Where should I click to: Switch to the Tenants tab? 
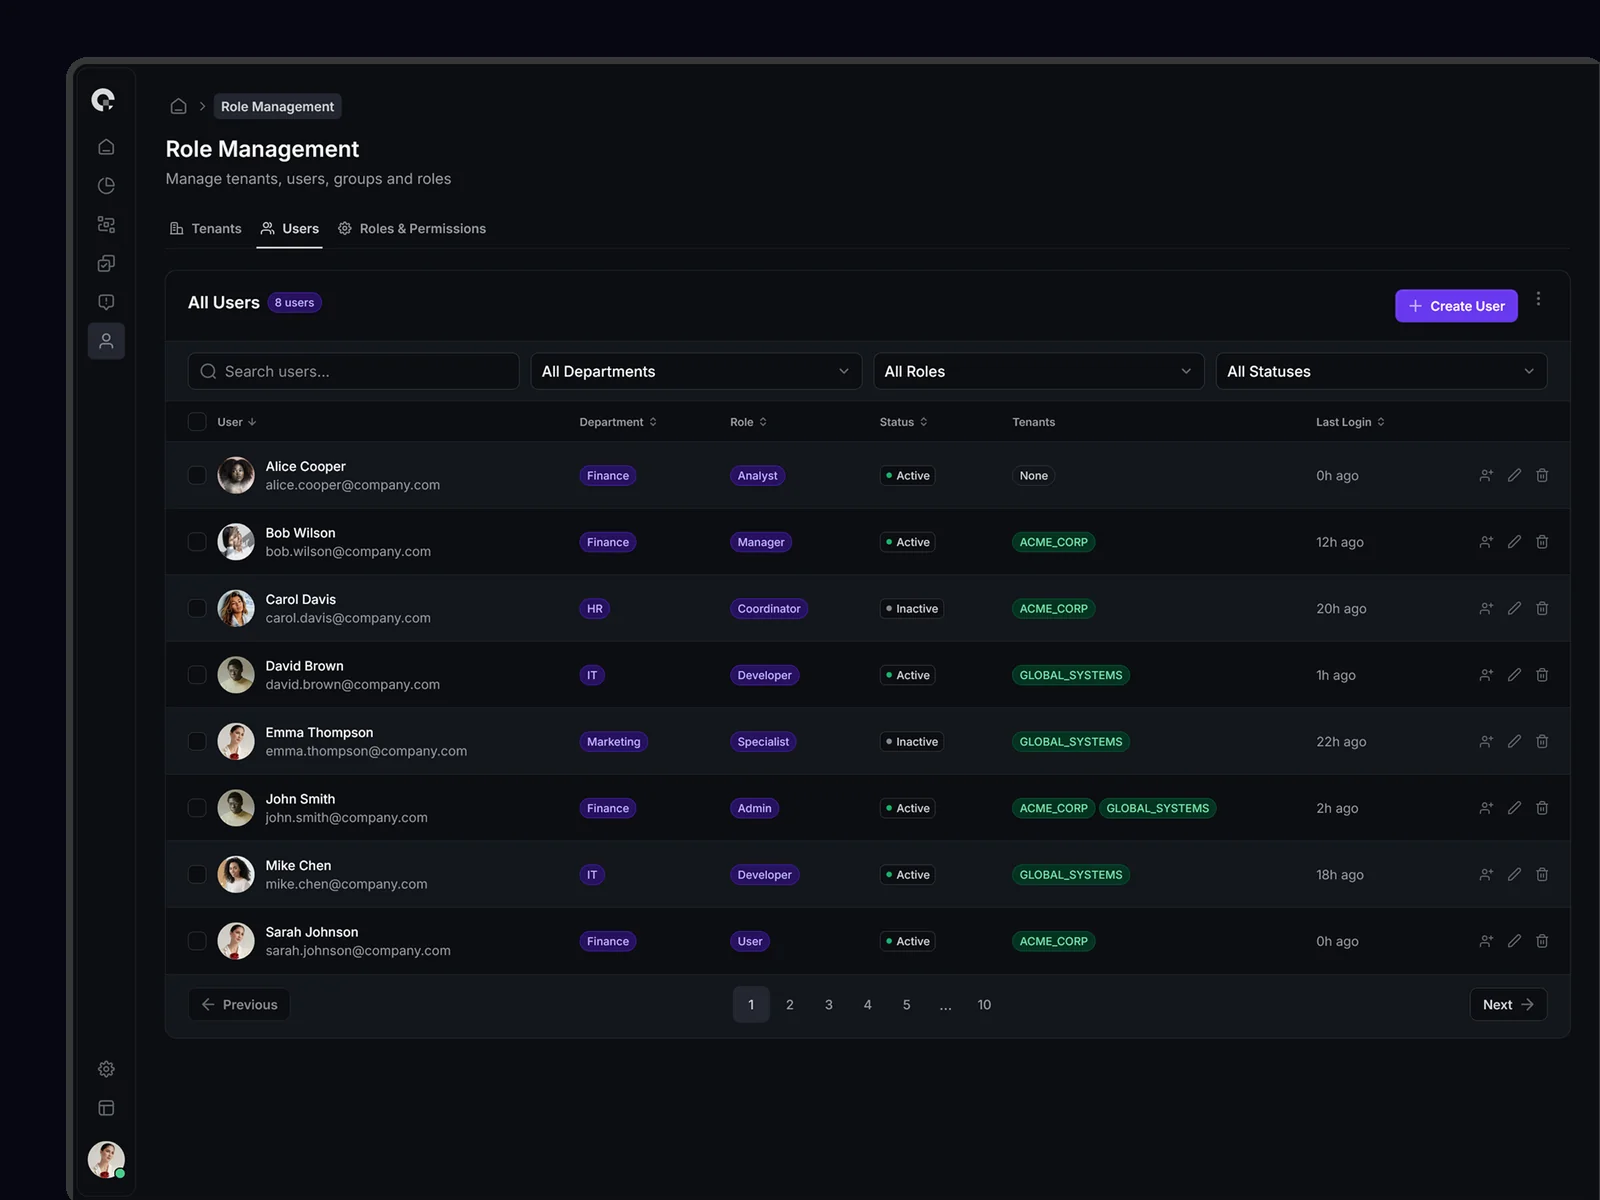[x=206, y=229]
